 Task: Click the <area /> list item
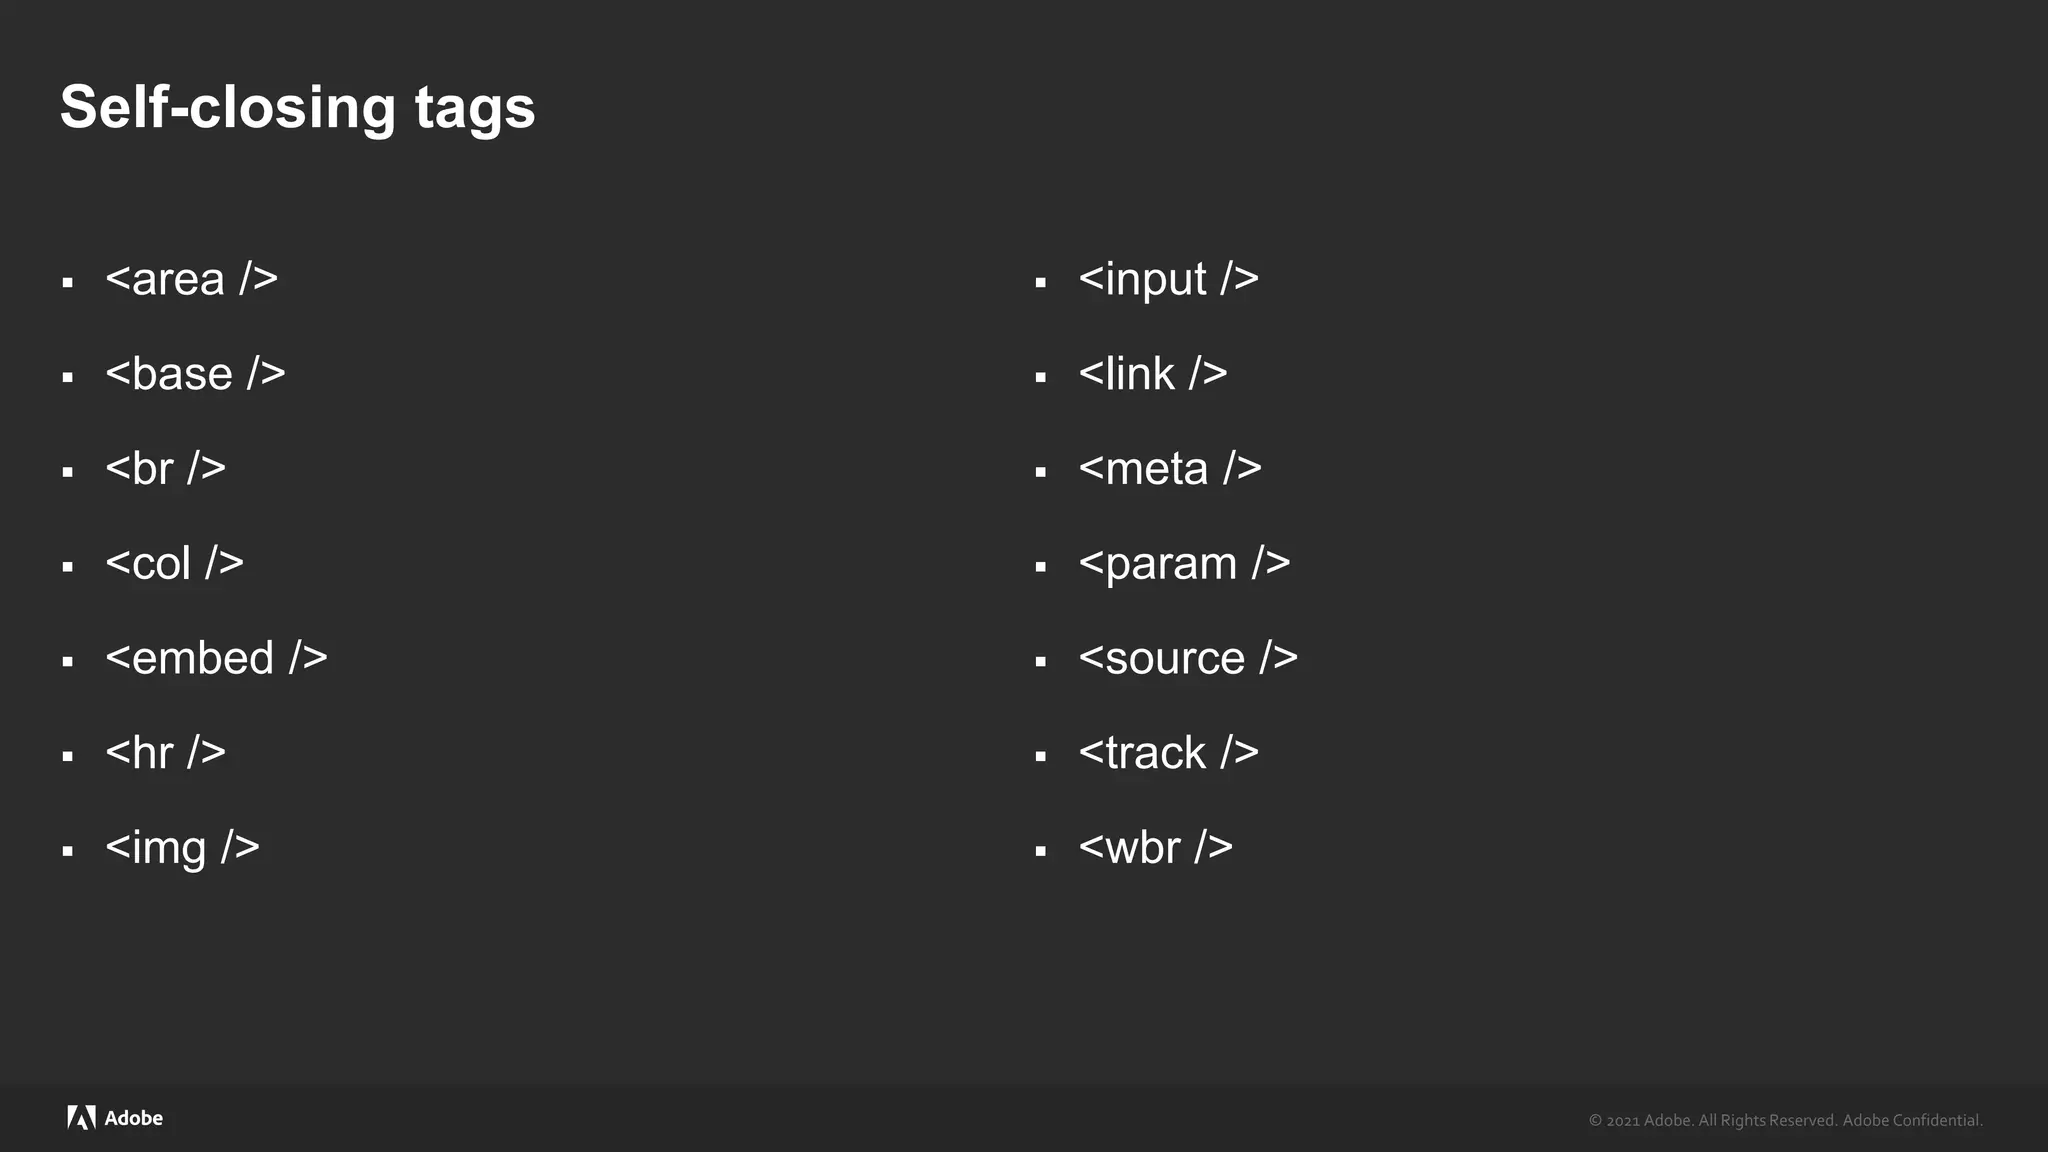click(191, 279)
